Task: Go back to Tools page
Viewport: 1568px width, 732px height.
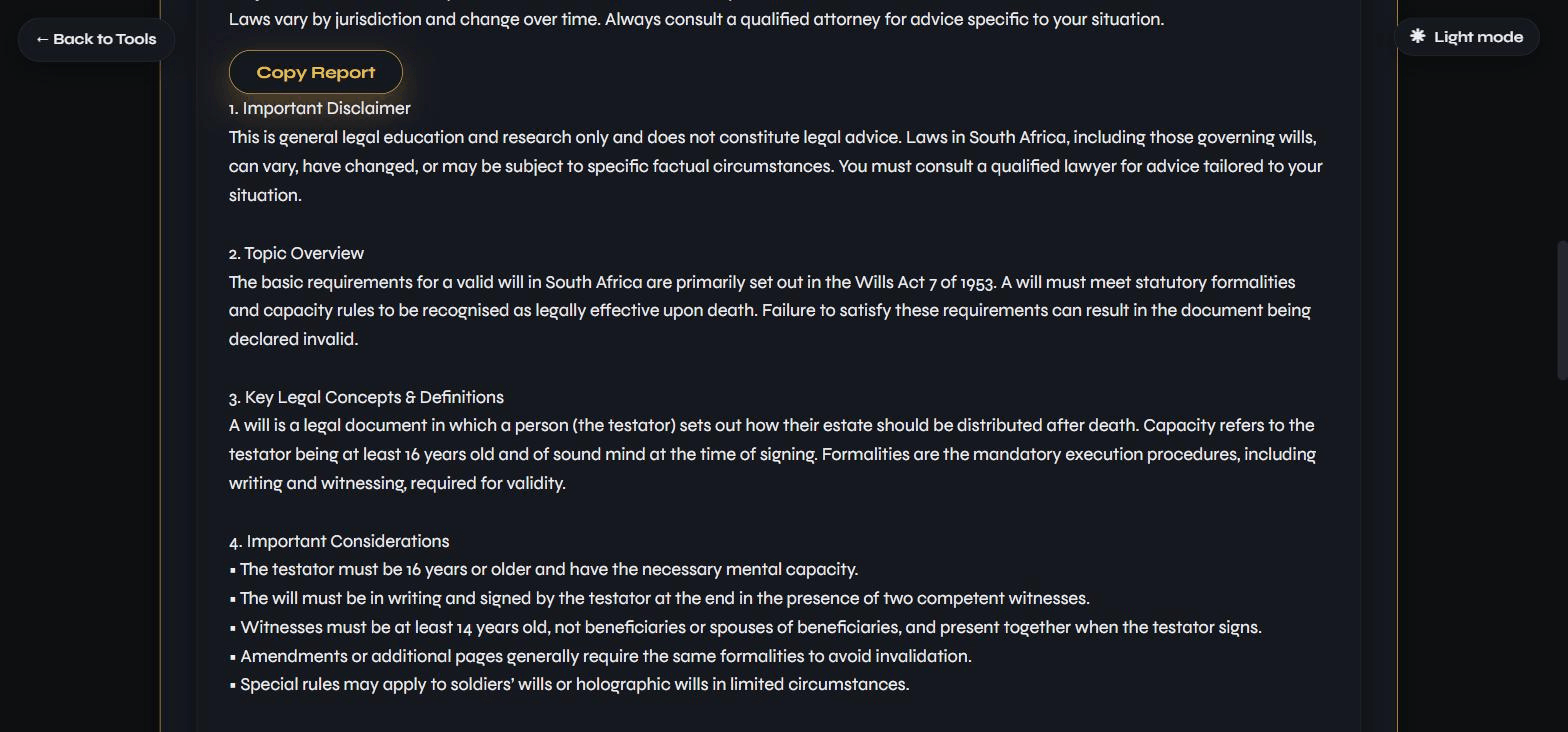Action: point(96,39)
